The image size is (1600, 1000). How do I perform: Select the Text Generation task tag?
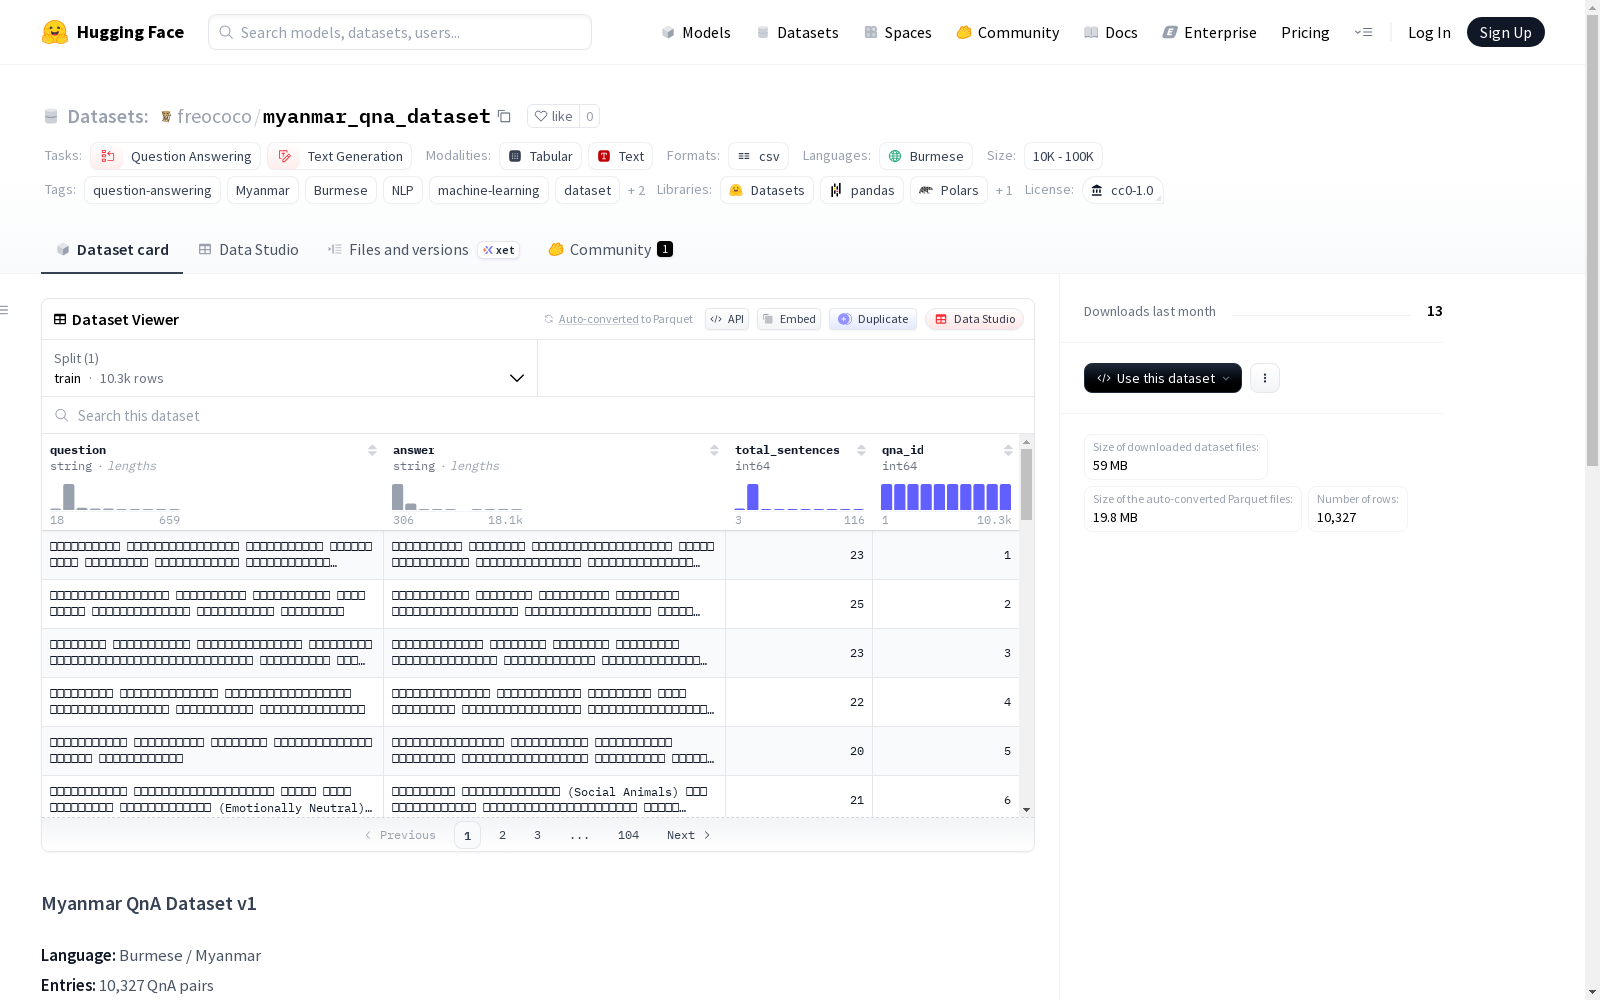click(339, 156)
